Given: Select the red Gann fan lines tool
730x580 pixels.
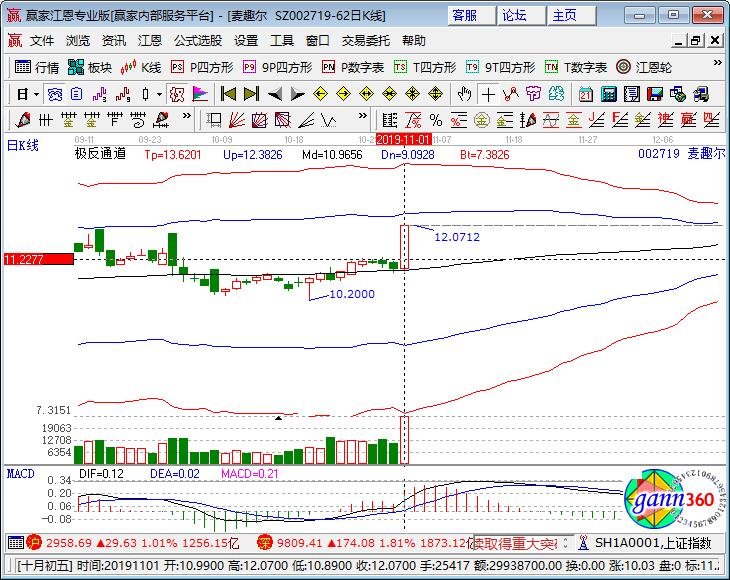Looking at the screenshot, I should click(x=237, y=121).
